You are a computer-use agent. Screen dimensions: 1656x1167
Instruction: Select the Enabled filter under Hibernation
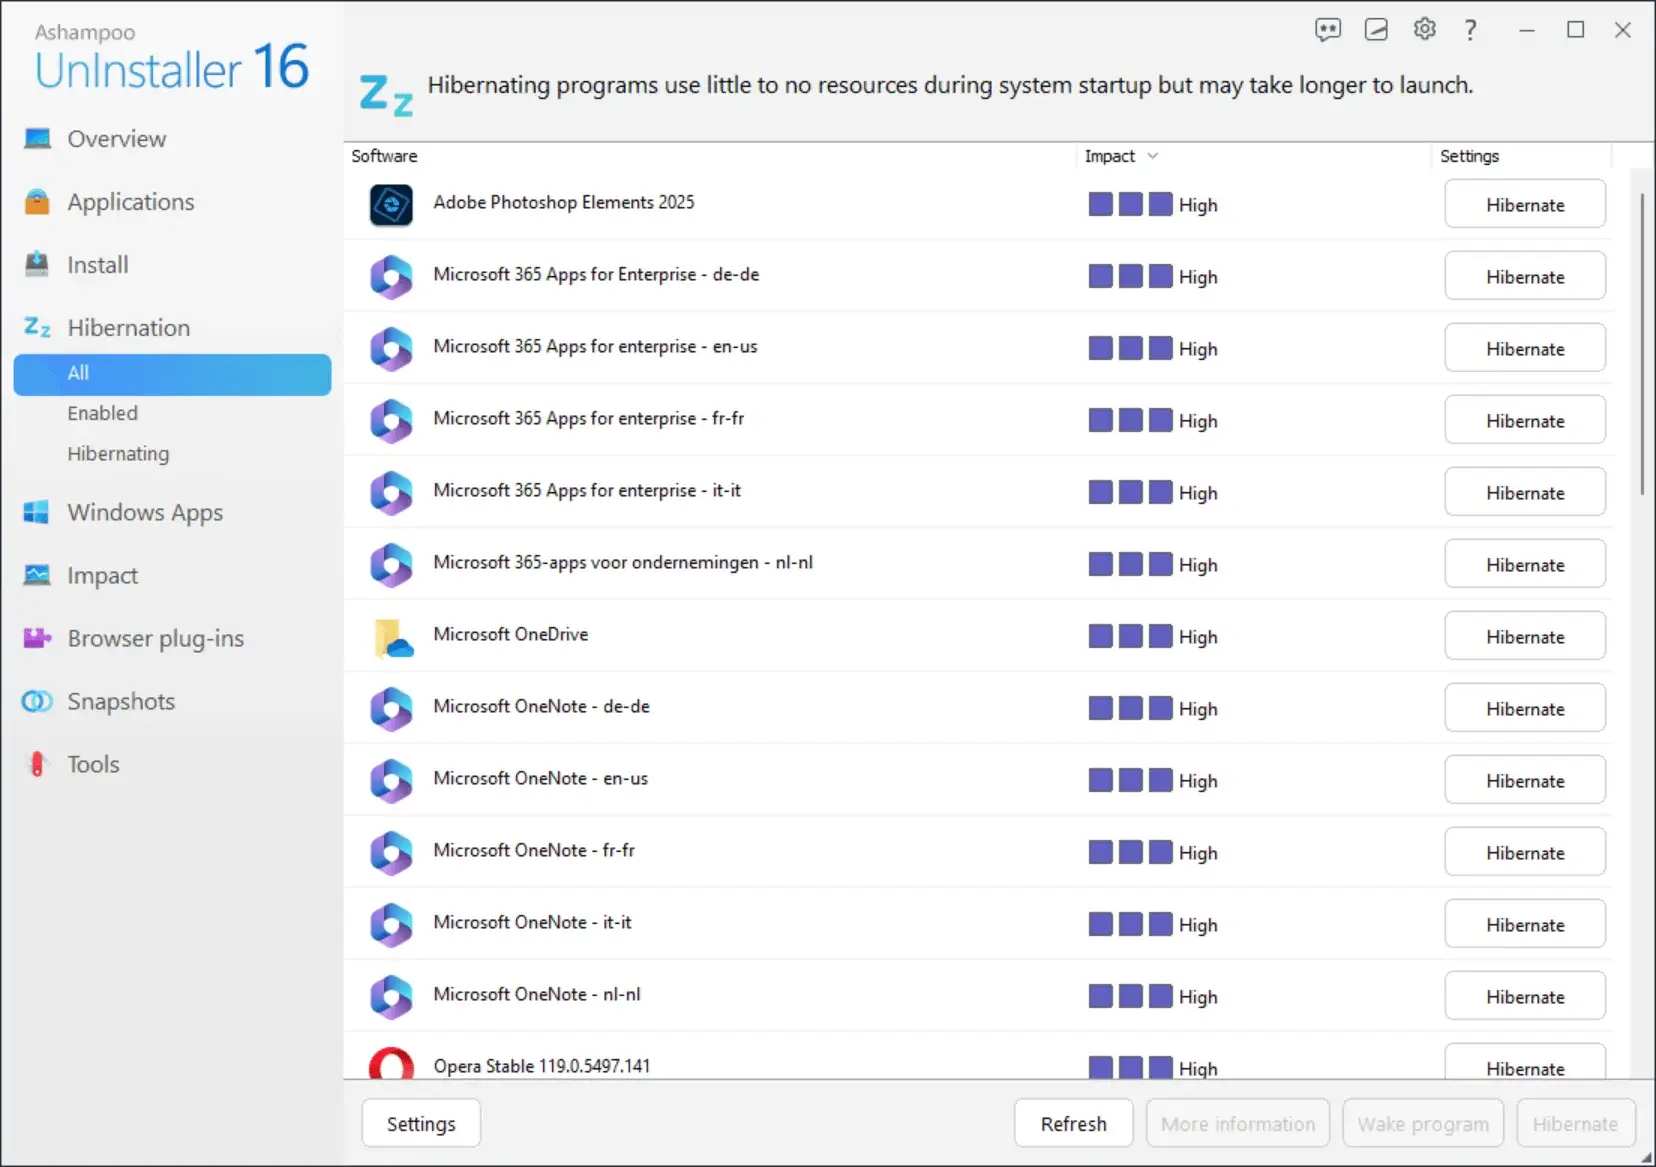(x=103, y=413)
